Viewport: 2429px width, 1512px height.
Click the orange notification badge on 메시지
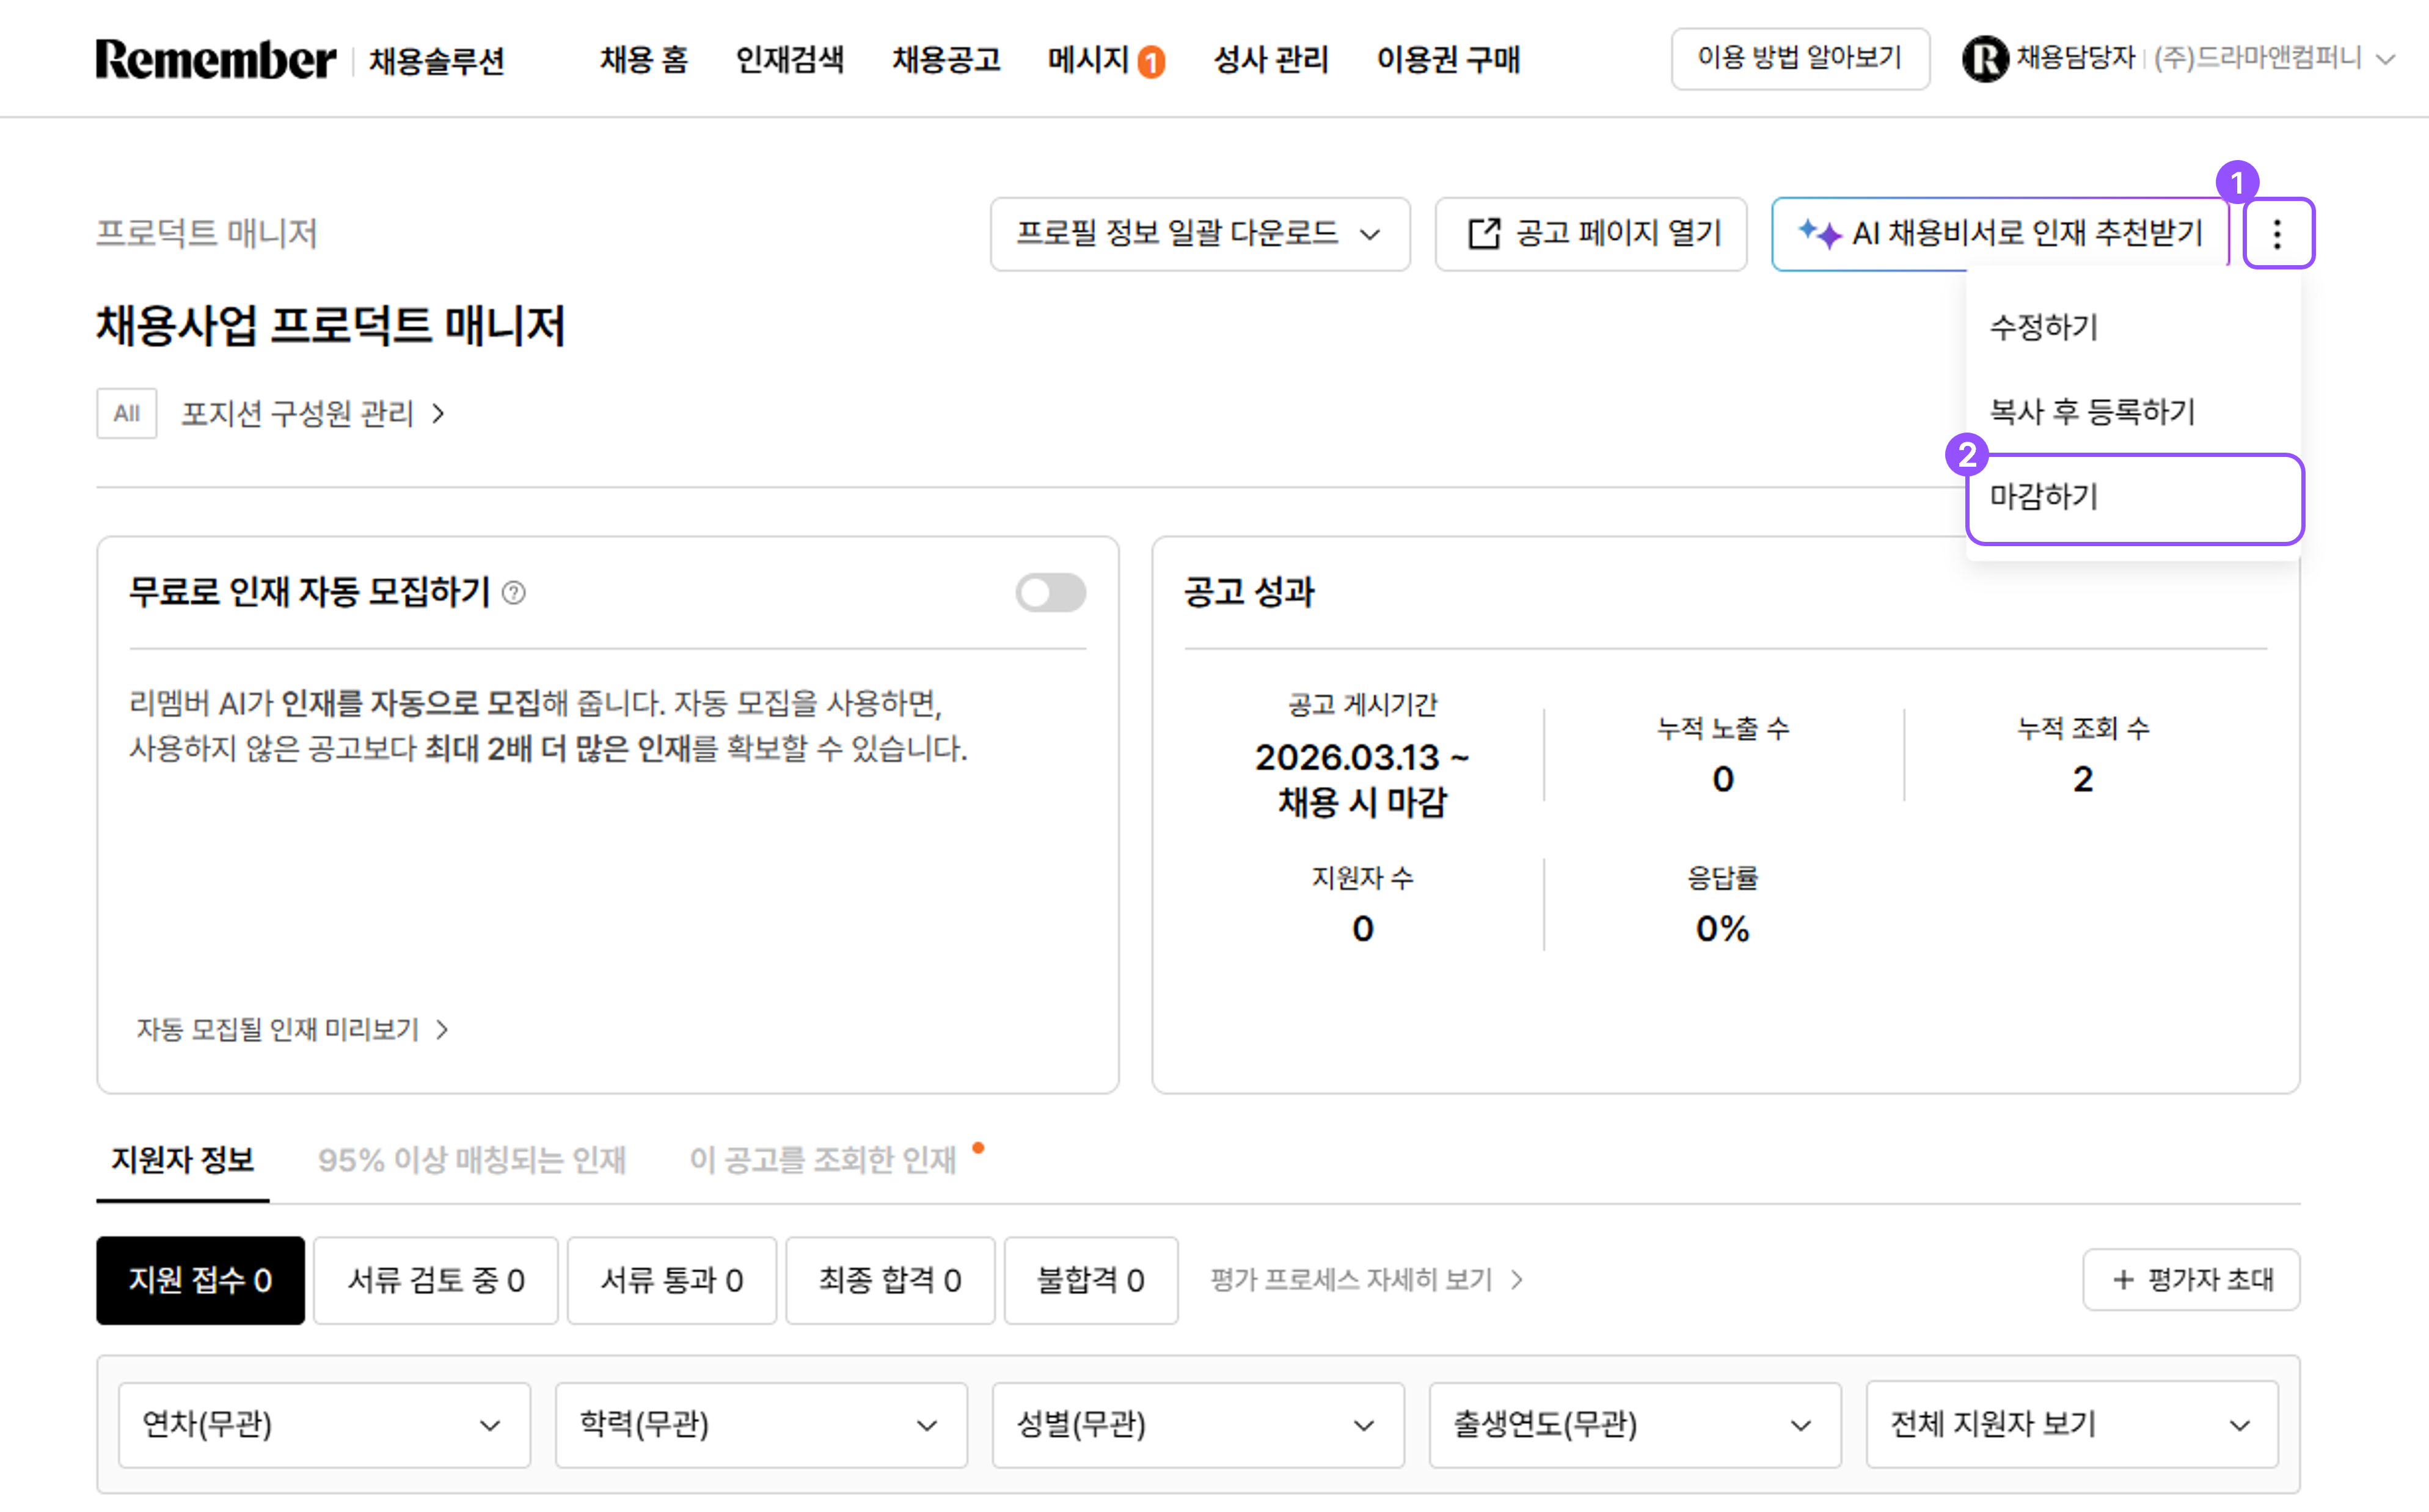(1152, 60)
